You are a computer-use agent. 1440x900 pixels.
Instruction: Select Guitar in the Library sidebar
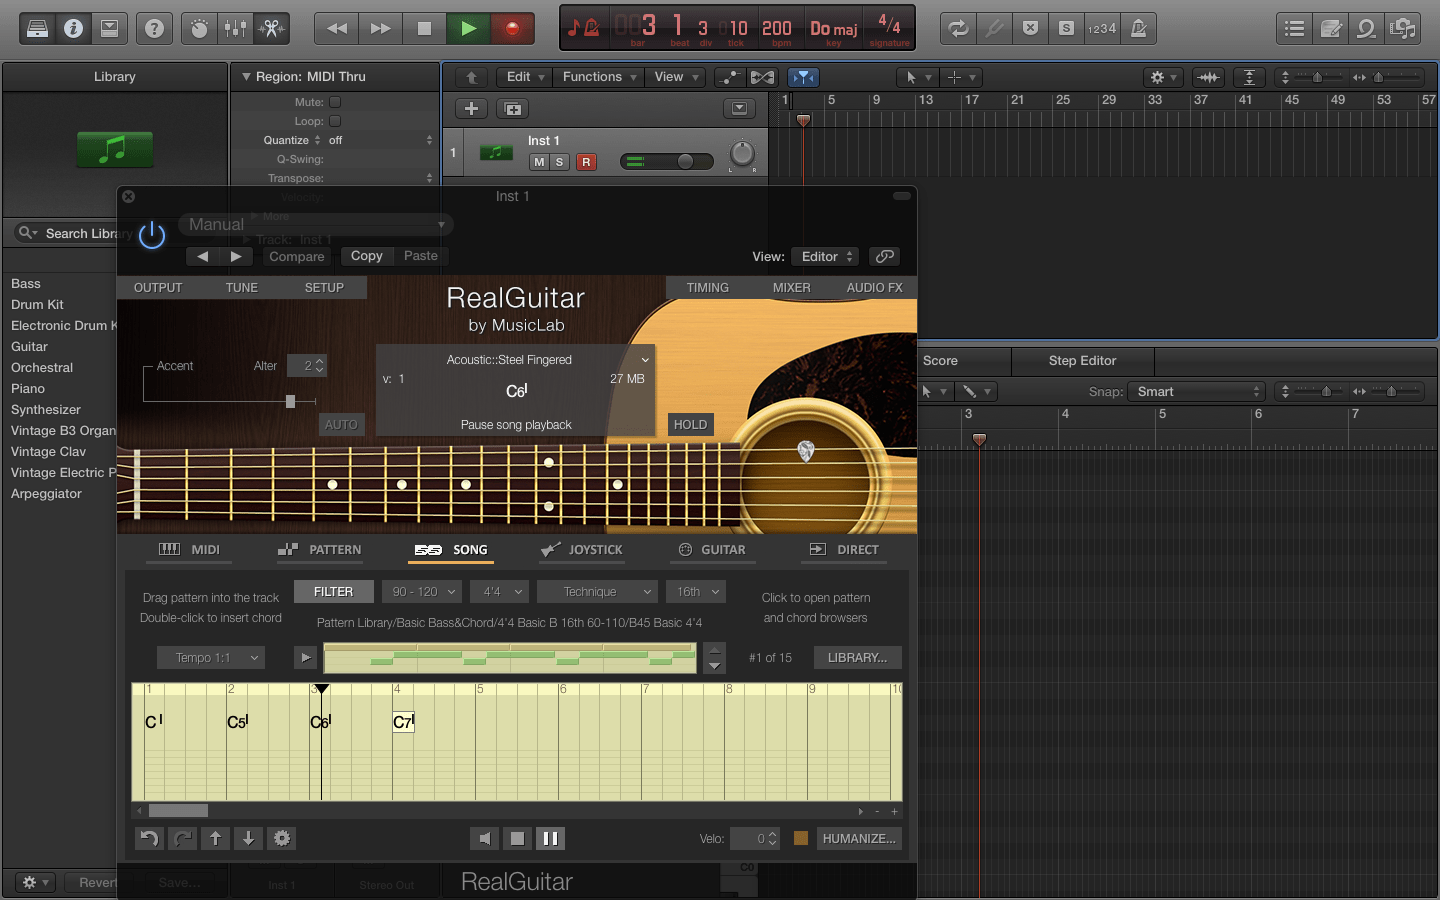click(x=30, y=347)
